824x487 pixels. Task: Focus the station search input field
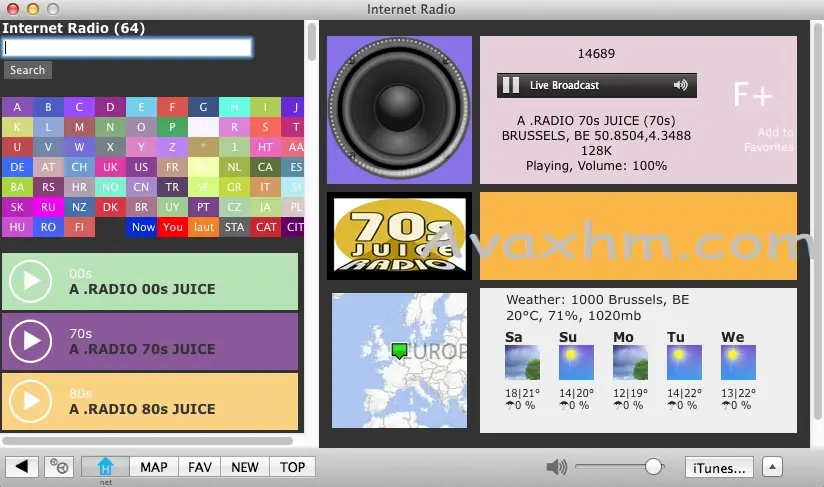click(128, 48)
